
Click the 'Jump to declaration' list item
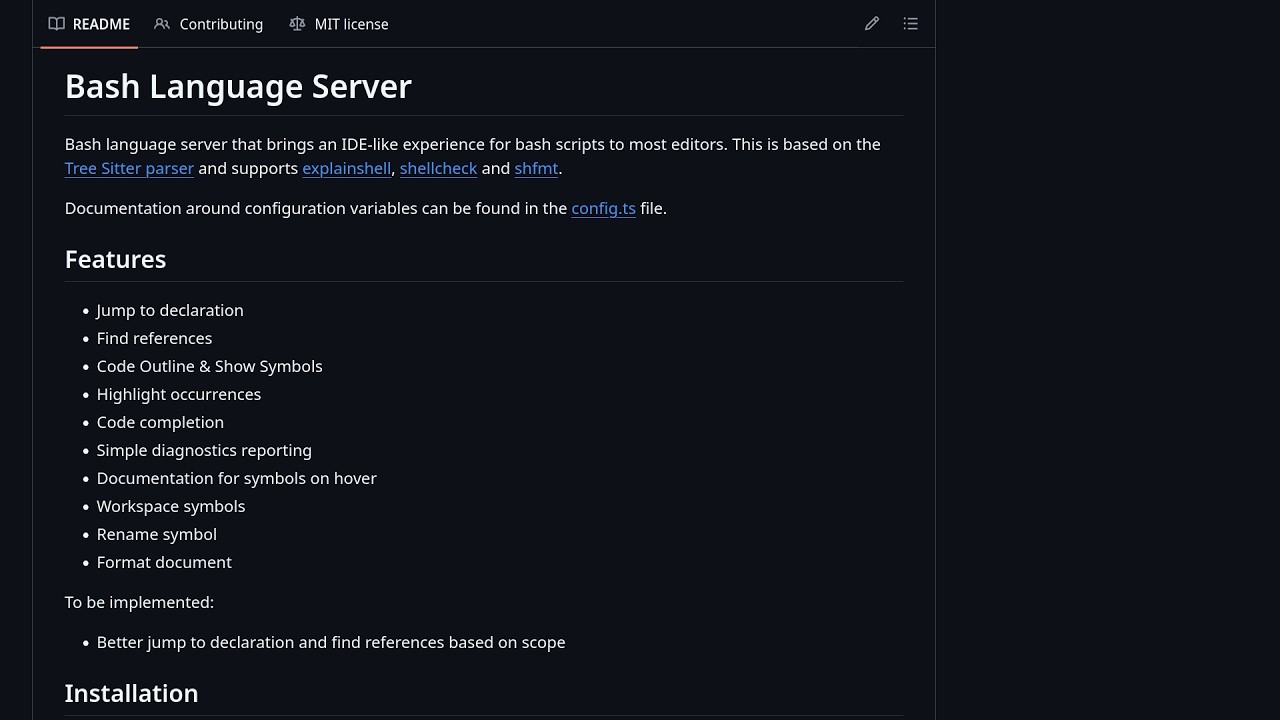click(170, 310)
